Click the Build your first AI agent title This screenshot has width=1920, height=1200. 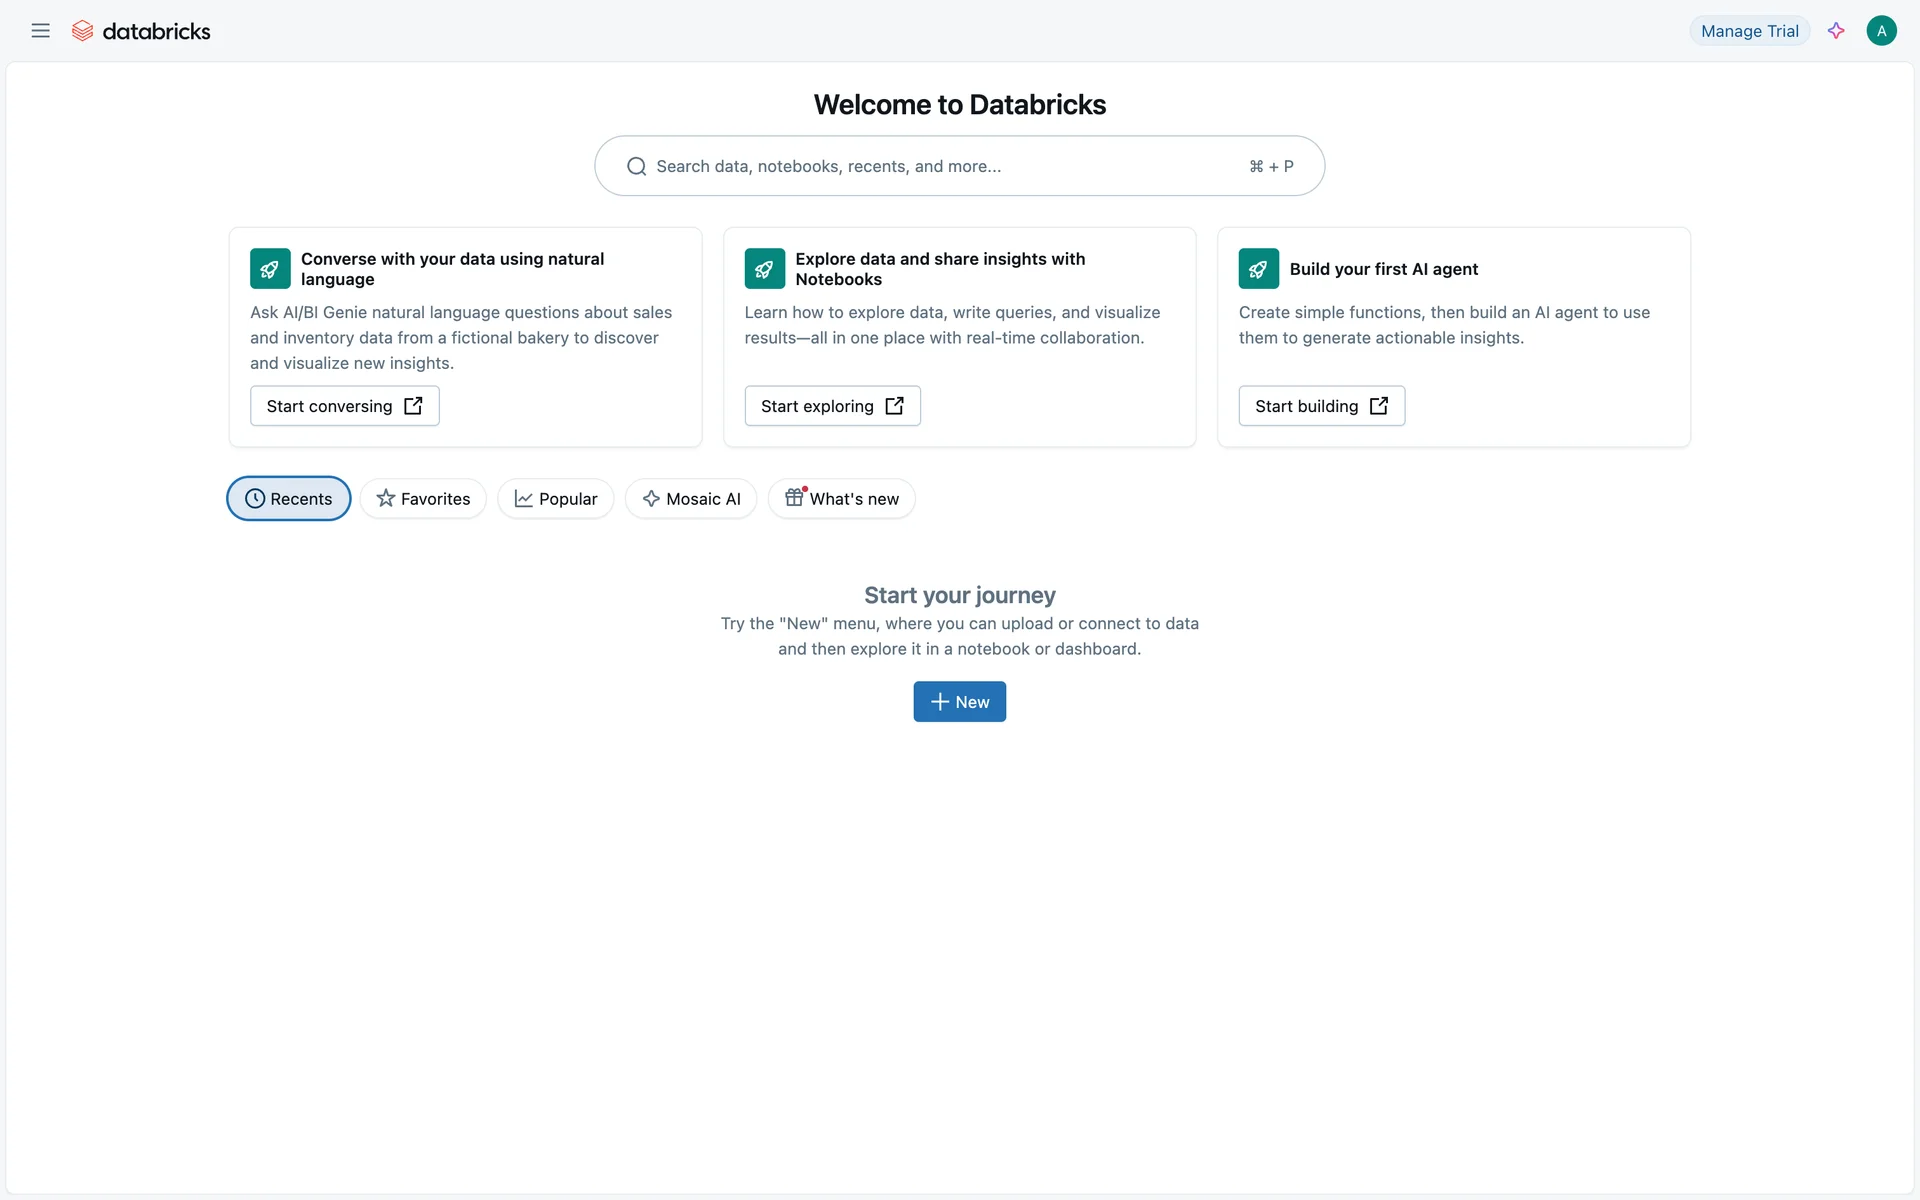pyautogui.click(x=1383, y=269)
